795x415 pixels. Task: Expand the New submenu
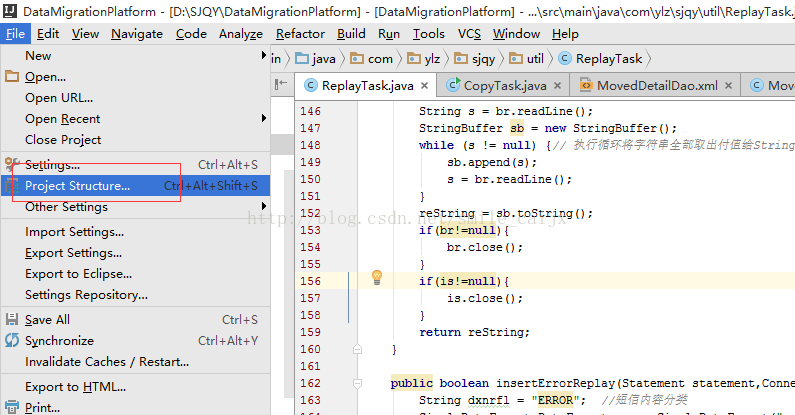click(x=135, y=56)
